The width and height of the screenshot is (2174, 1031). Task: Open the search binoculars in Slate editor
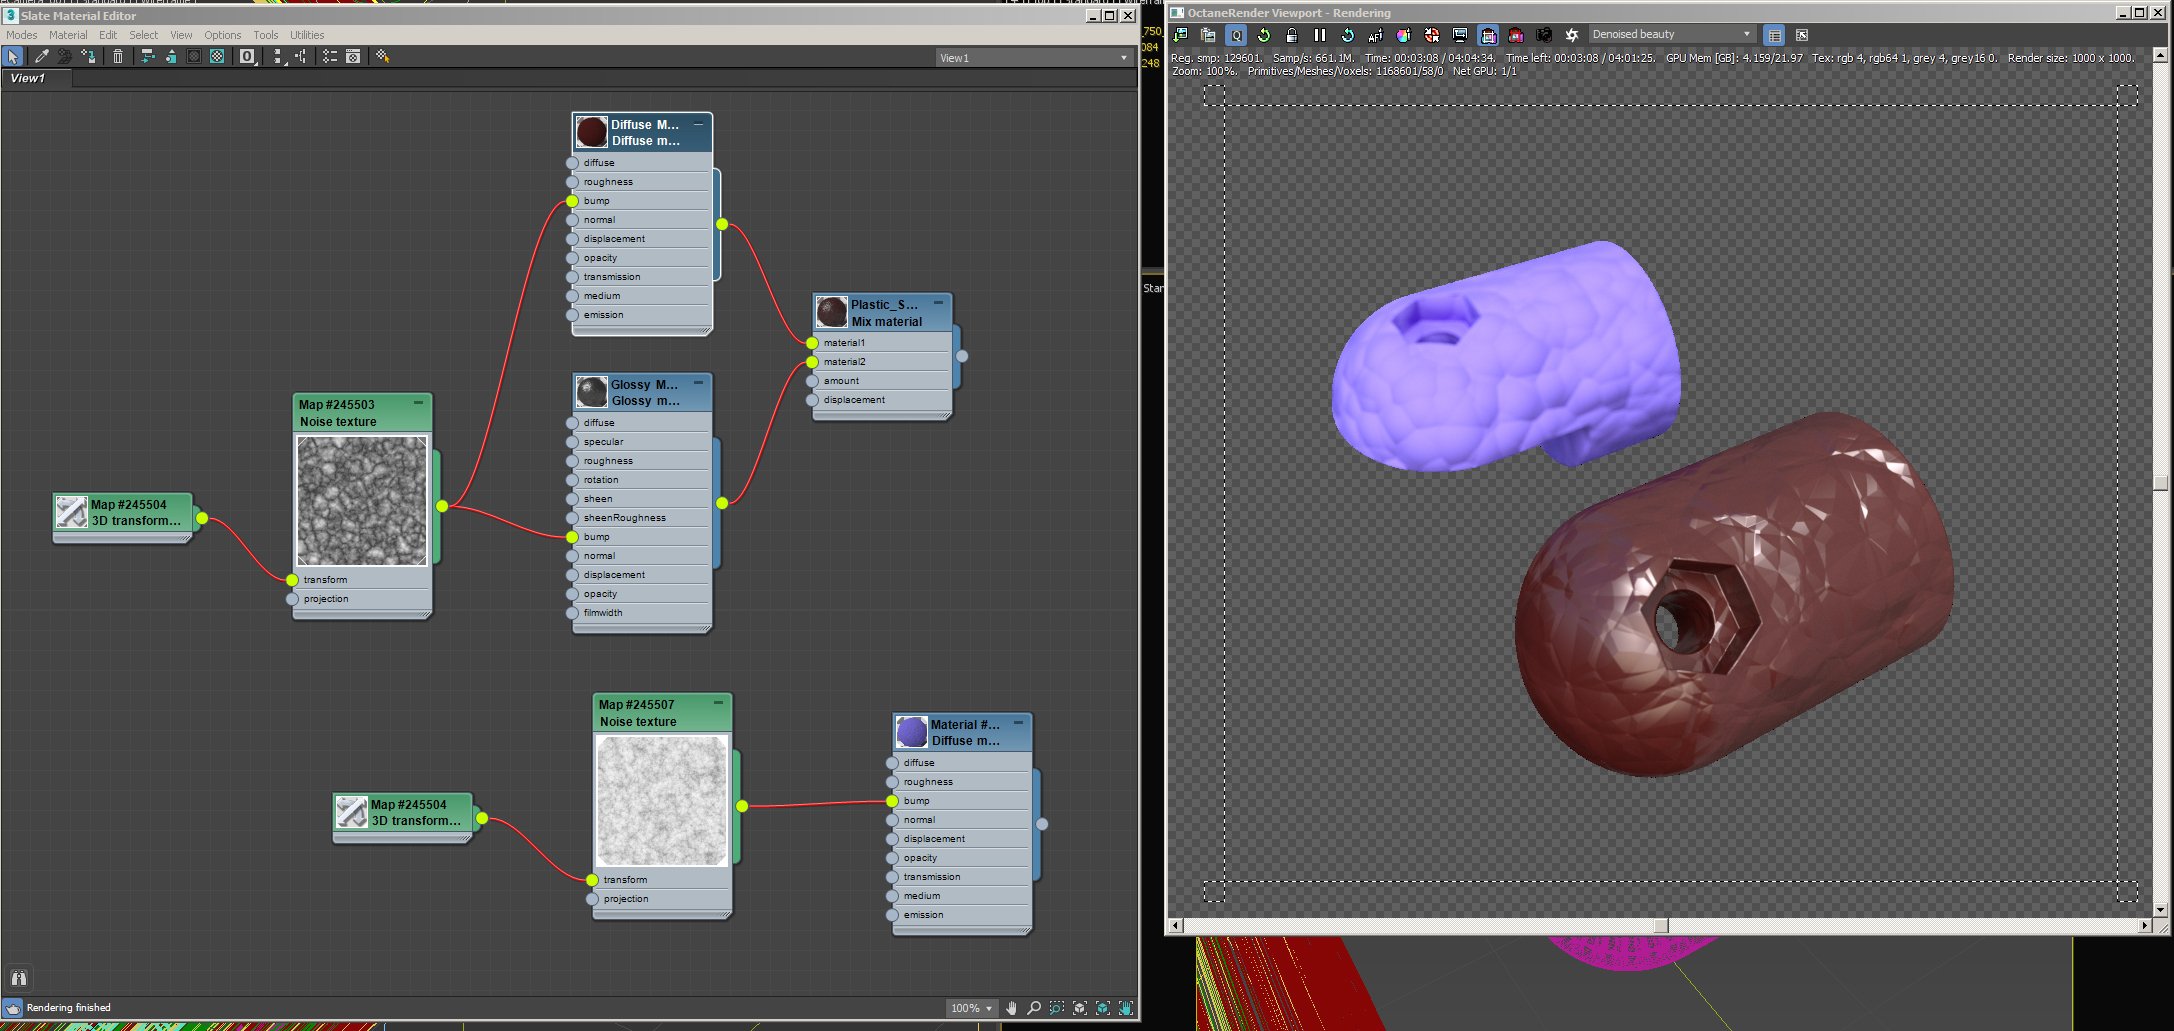19,978
